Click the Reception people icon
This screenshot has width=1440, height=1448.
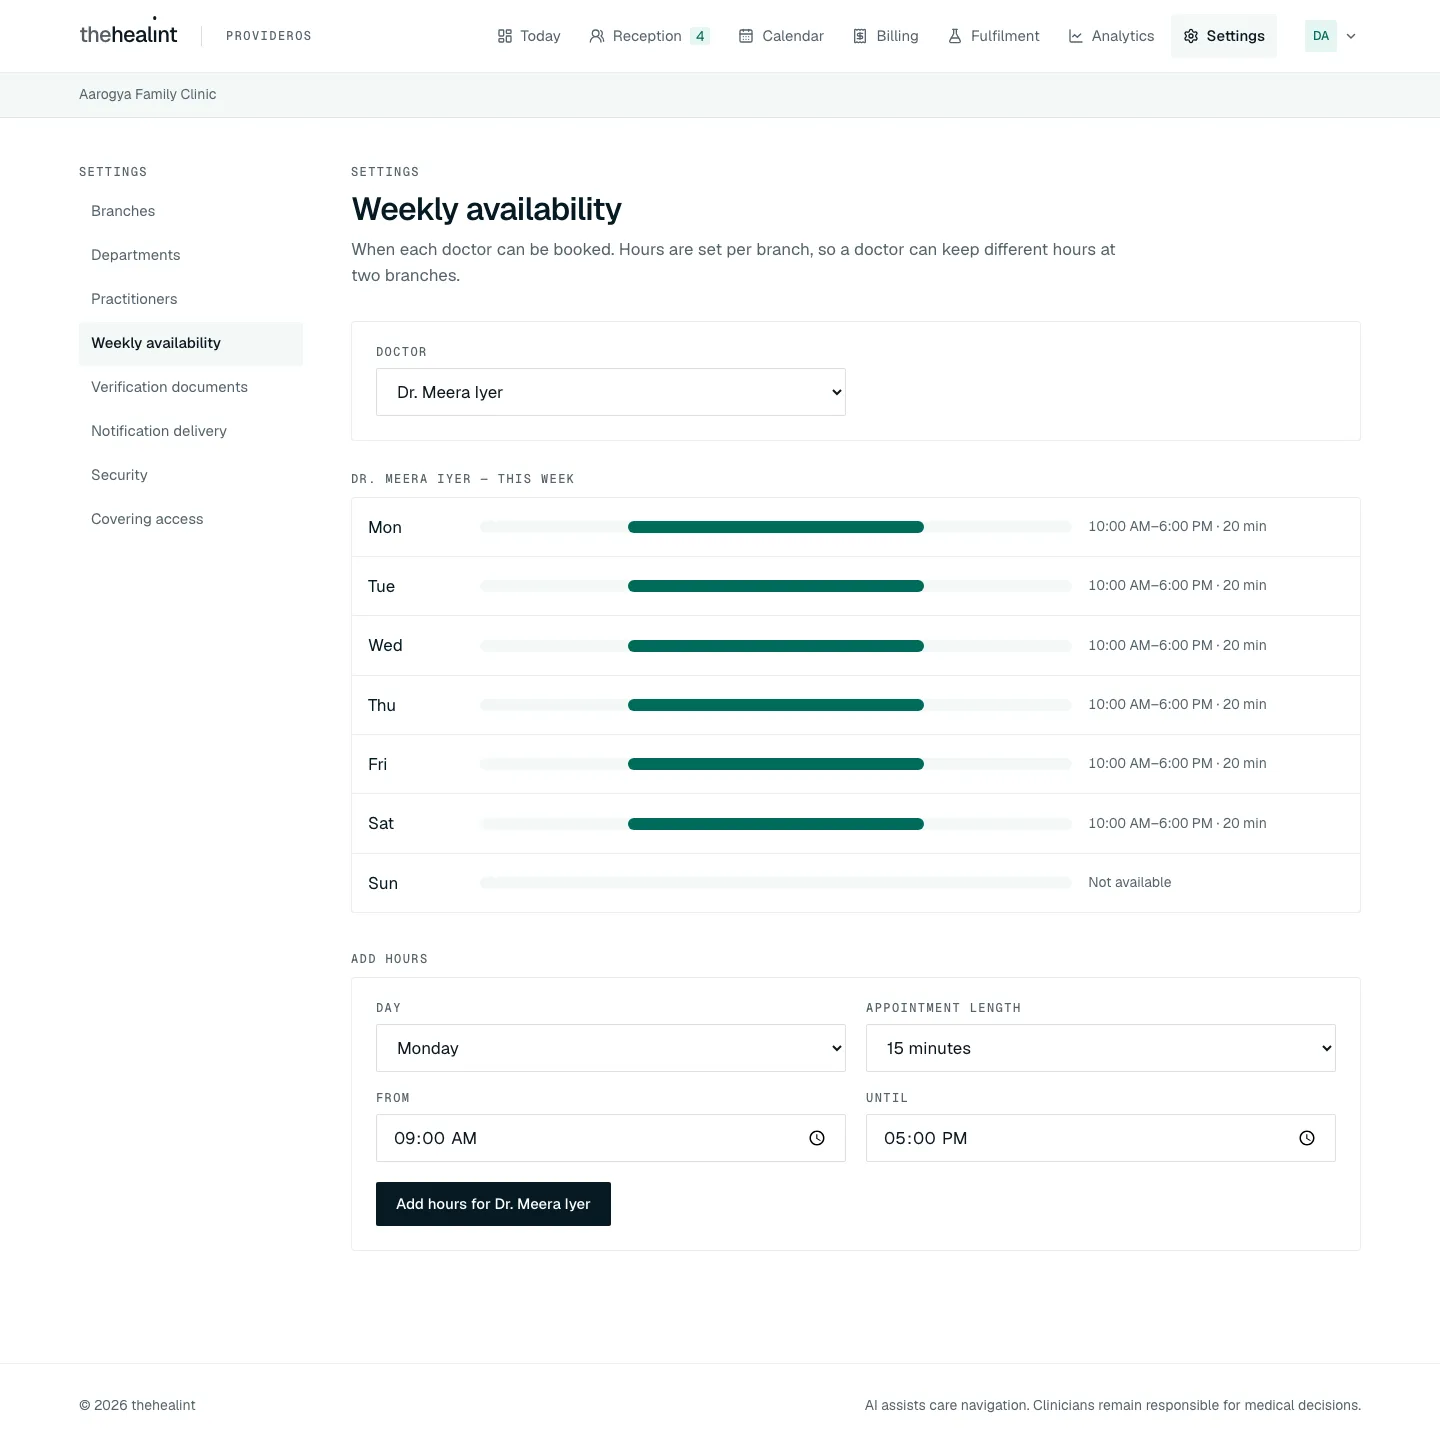coord(597,36)
